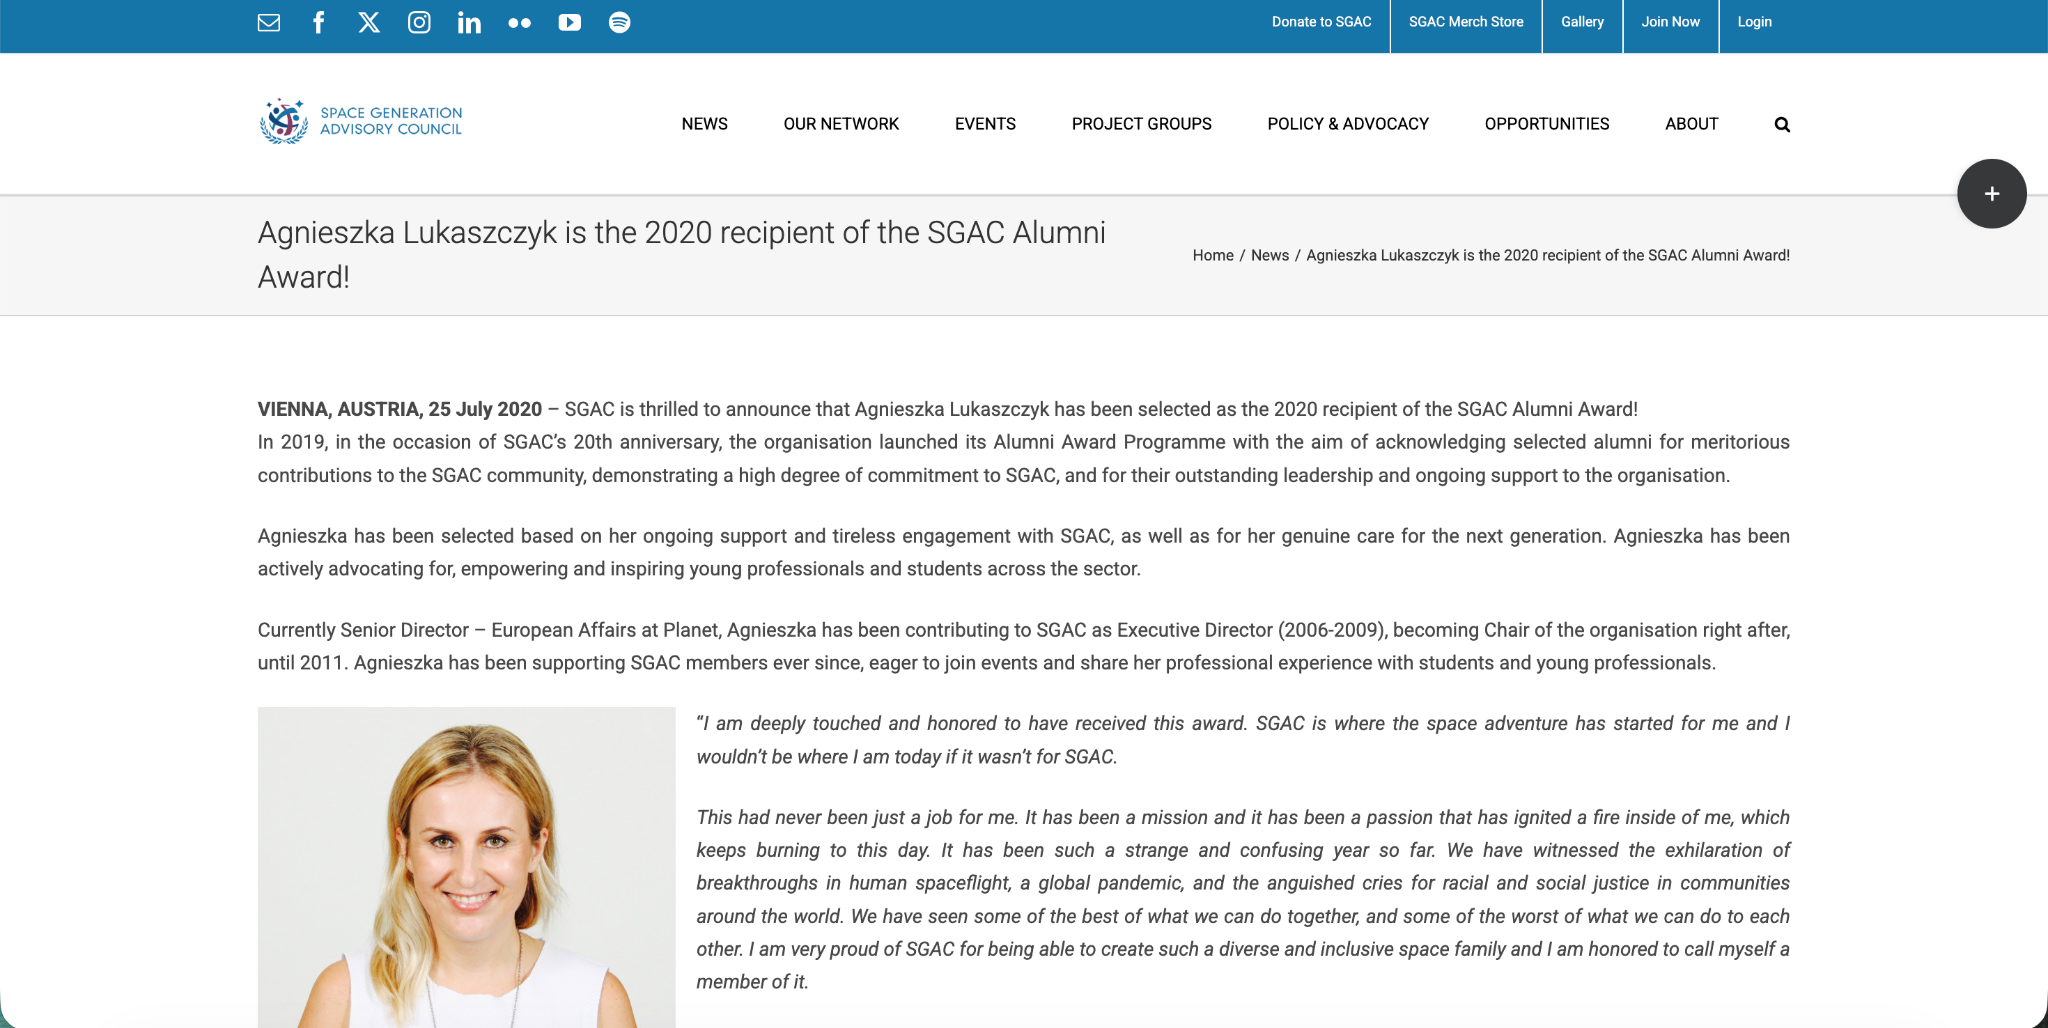Visit SGAC Facebook page icon
This screenshot has width=2048, height=1028.
[319, 22]
